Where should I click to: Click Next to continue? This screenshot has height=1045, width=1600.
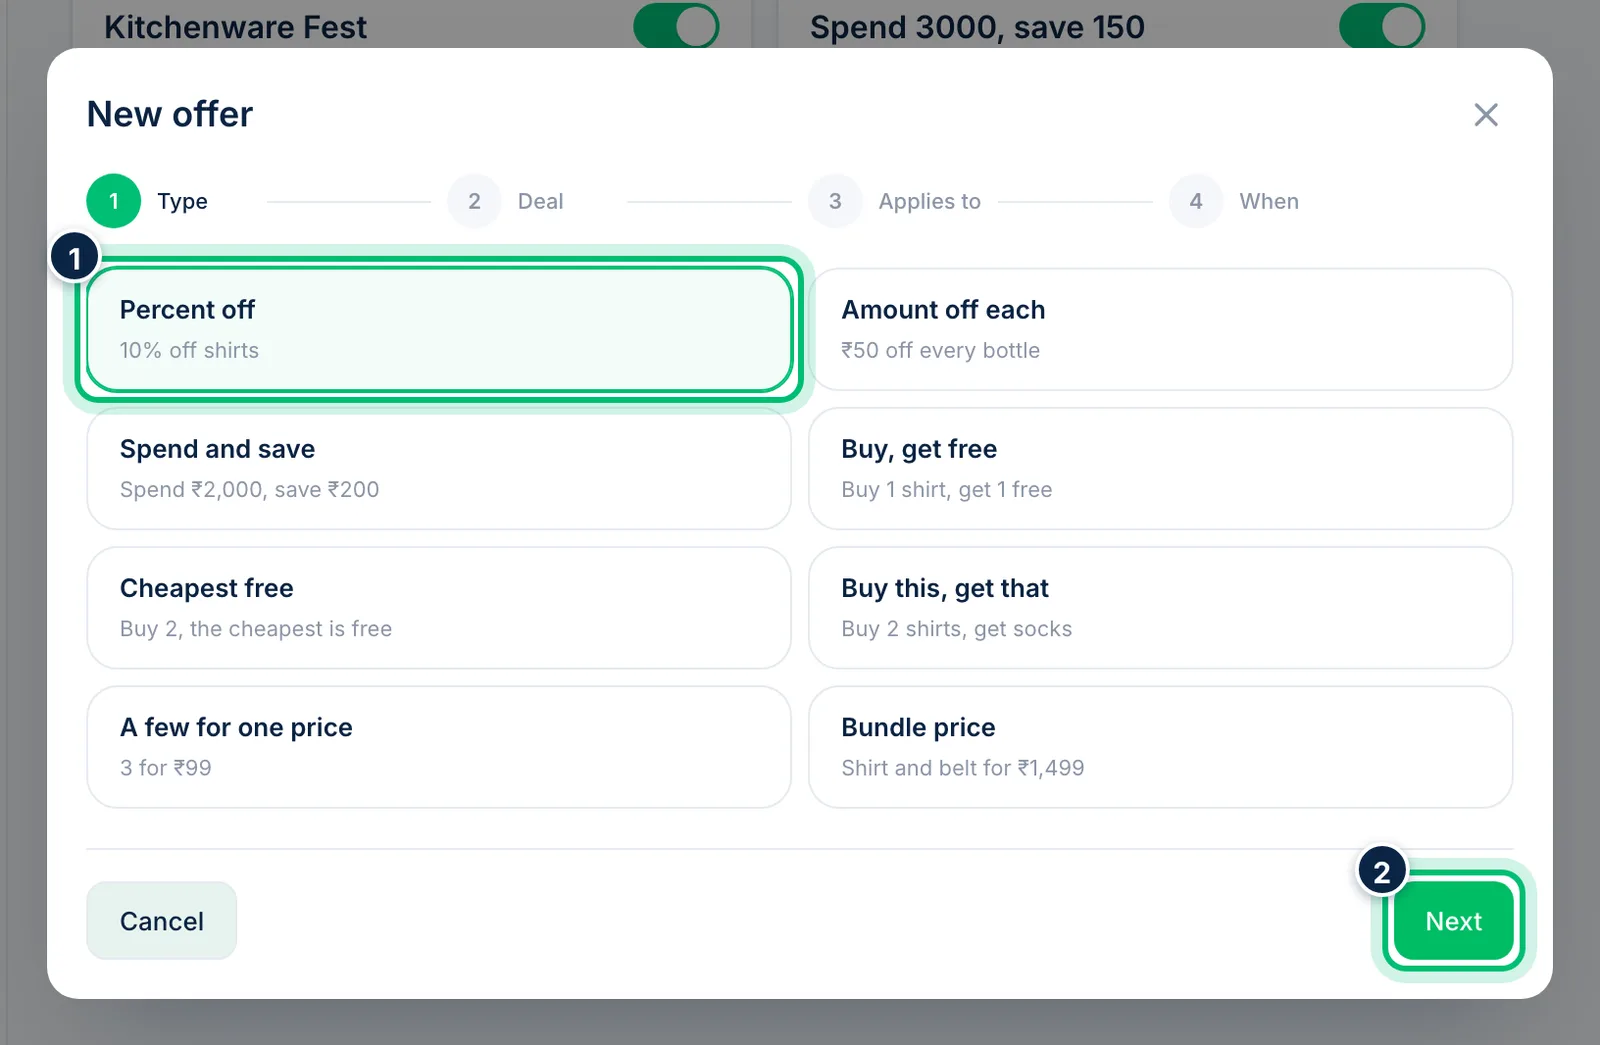click(x=1453, y=920)
